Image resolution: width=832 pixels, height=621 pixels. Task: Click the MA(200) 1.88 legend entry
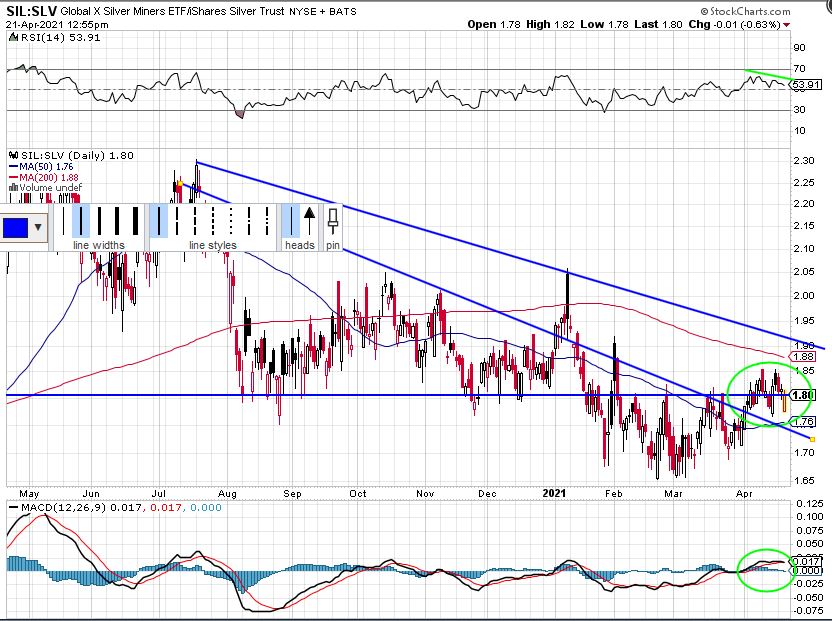[44, 177]
